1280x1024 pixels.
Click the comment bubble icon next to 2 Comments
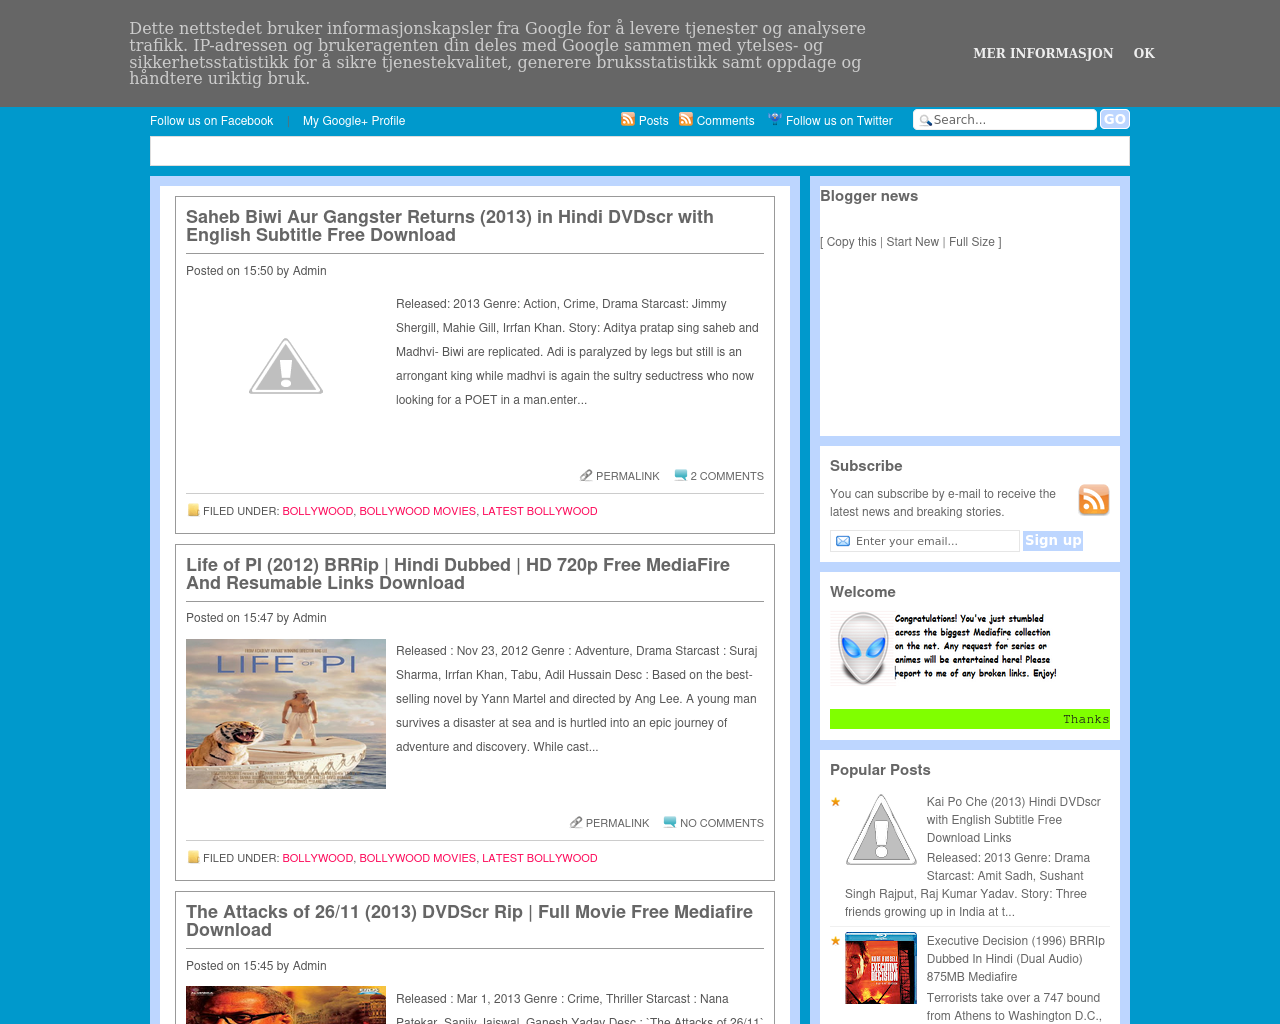click(681, 475)
